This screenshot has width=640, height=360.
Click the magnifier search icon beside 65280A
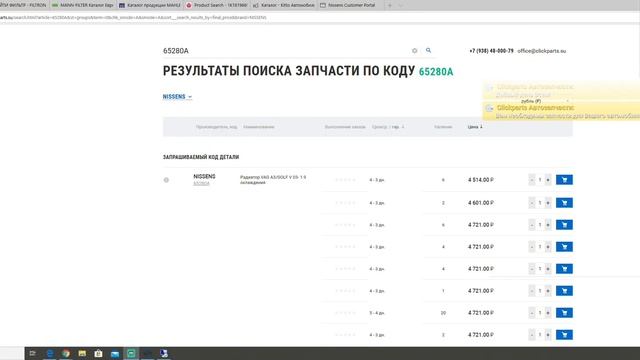428,50
